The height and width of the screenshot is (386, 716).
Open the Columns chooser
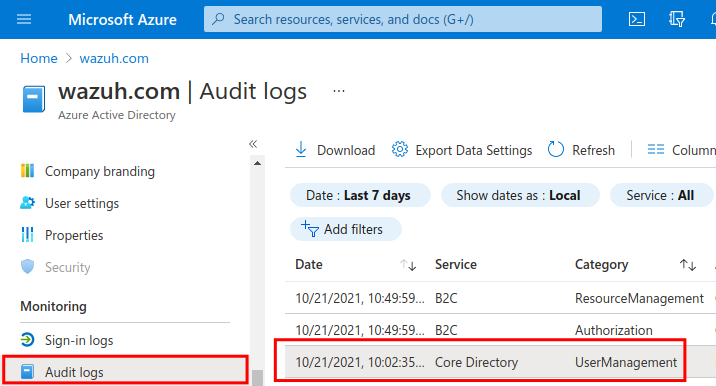(x=681, y=150)
